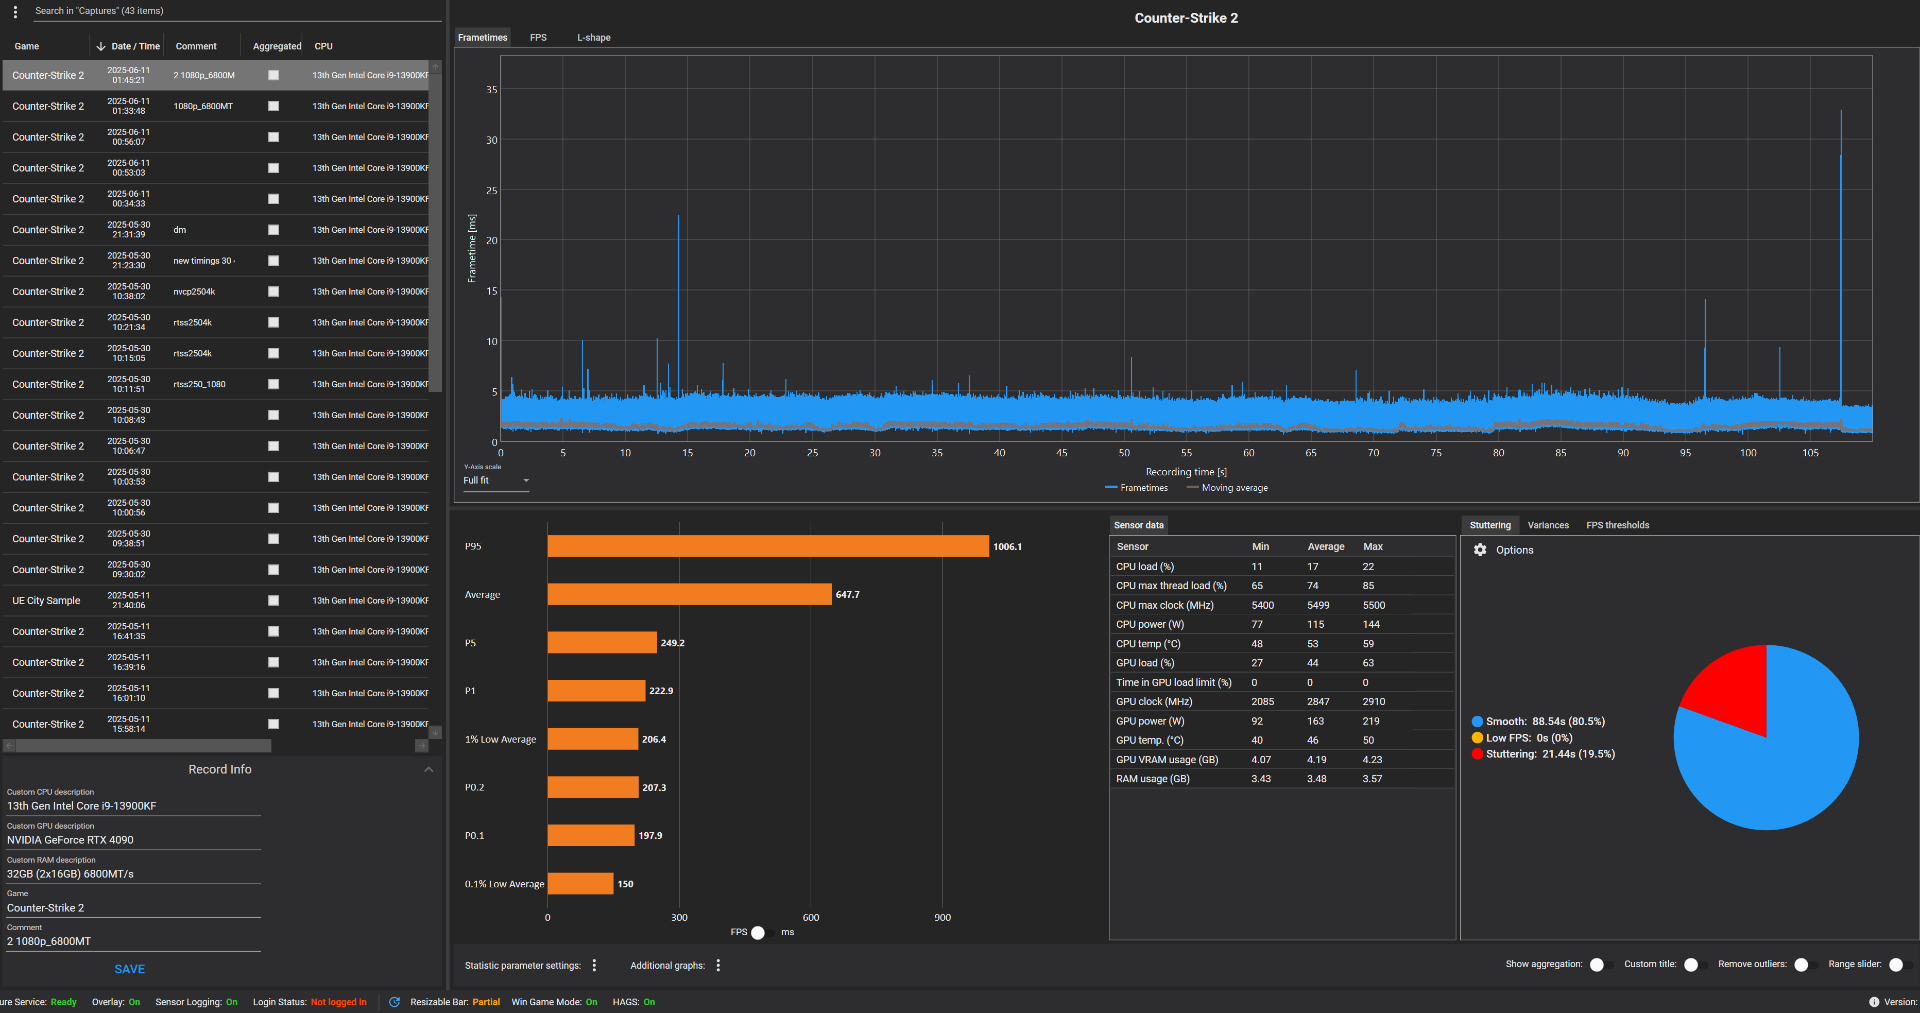Toggle the Custom title switch
This screenshot has height=1013, width=1920.
coord(1694,965)
